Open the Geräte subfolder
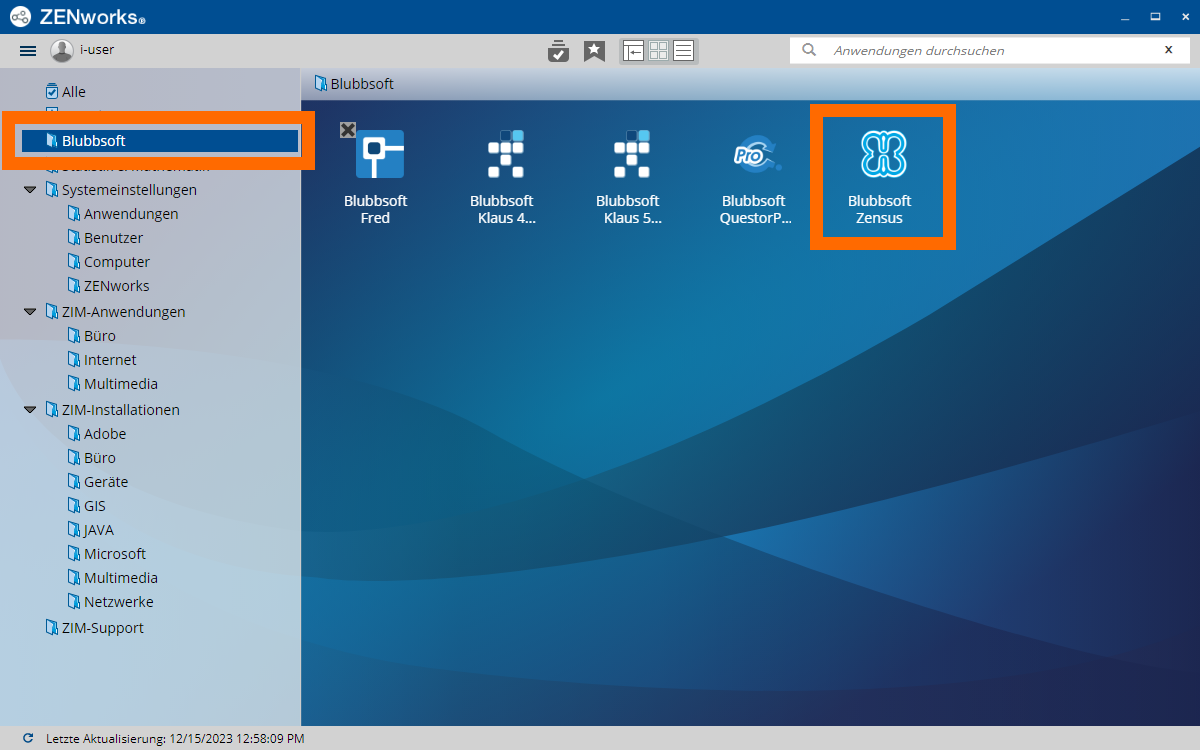 coord(98,482)
